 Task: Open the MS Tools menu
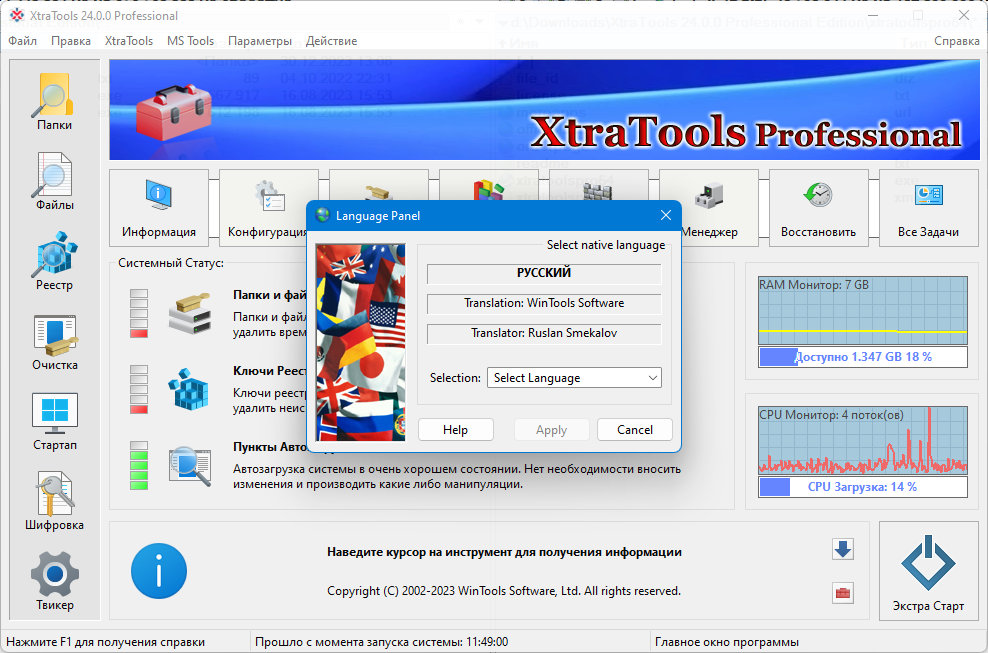[190, 41]
